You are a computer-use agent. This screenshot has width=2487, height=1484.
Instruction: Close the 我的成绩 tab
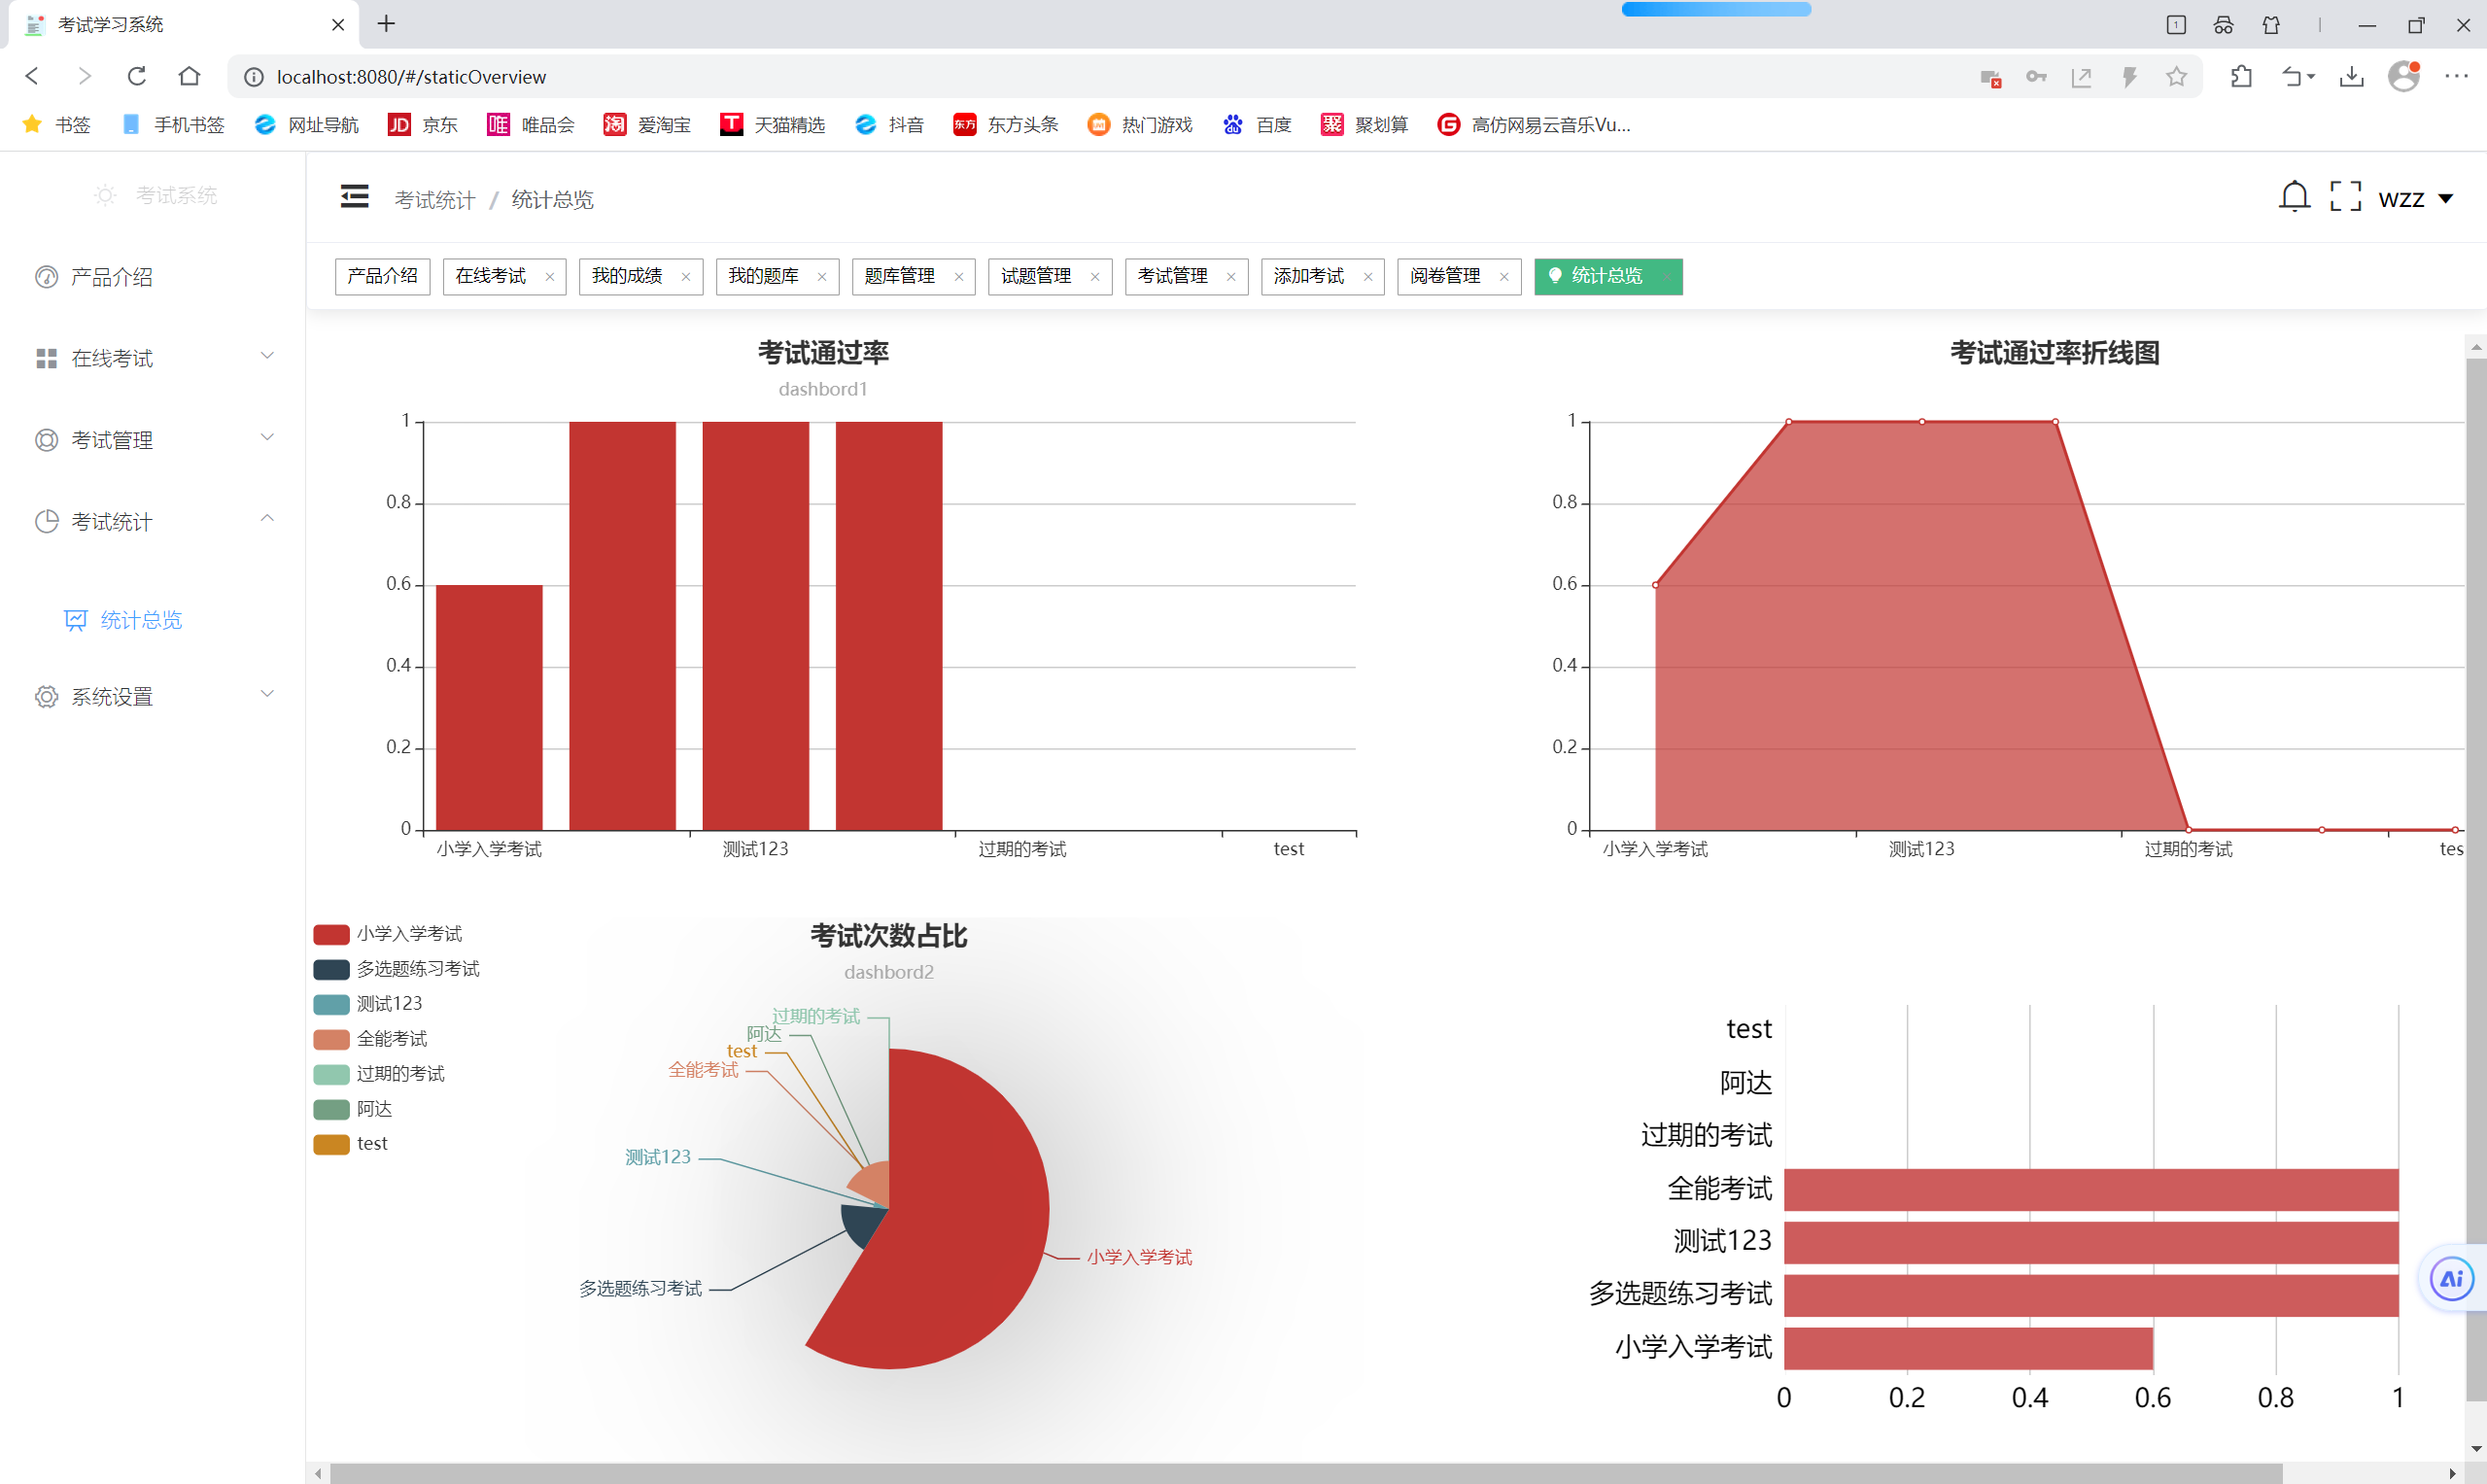(685, 277)
